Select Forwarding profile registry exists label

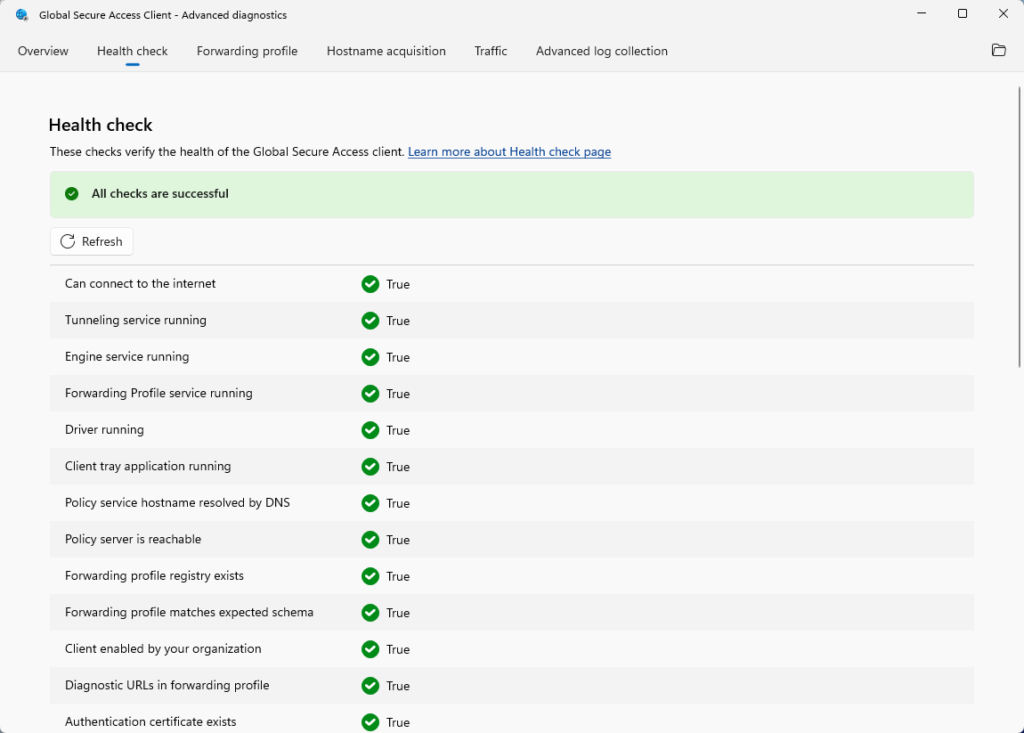(154, 576)
